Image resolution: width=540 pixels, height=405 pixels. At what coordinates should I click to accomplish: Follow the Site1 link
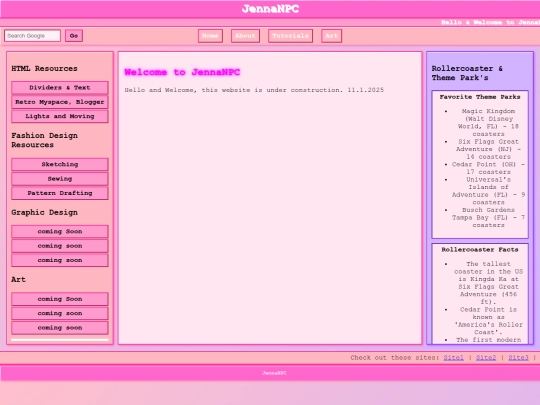pyautogui.click(x=453, y=357)
